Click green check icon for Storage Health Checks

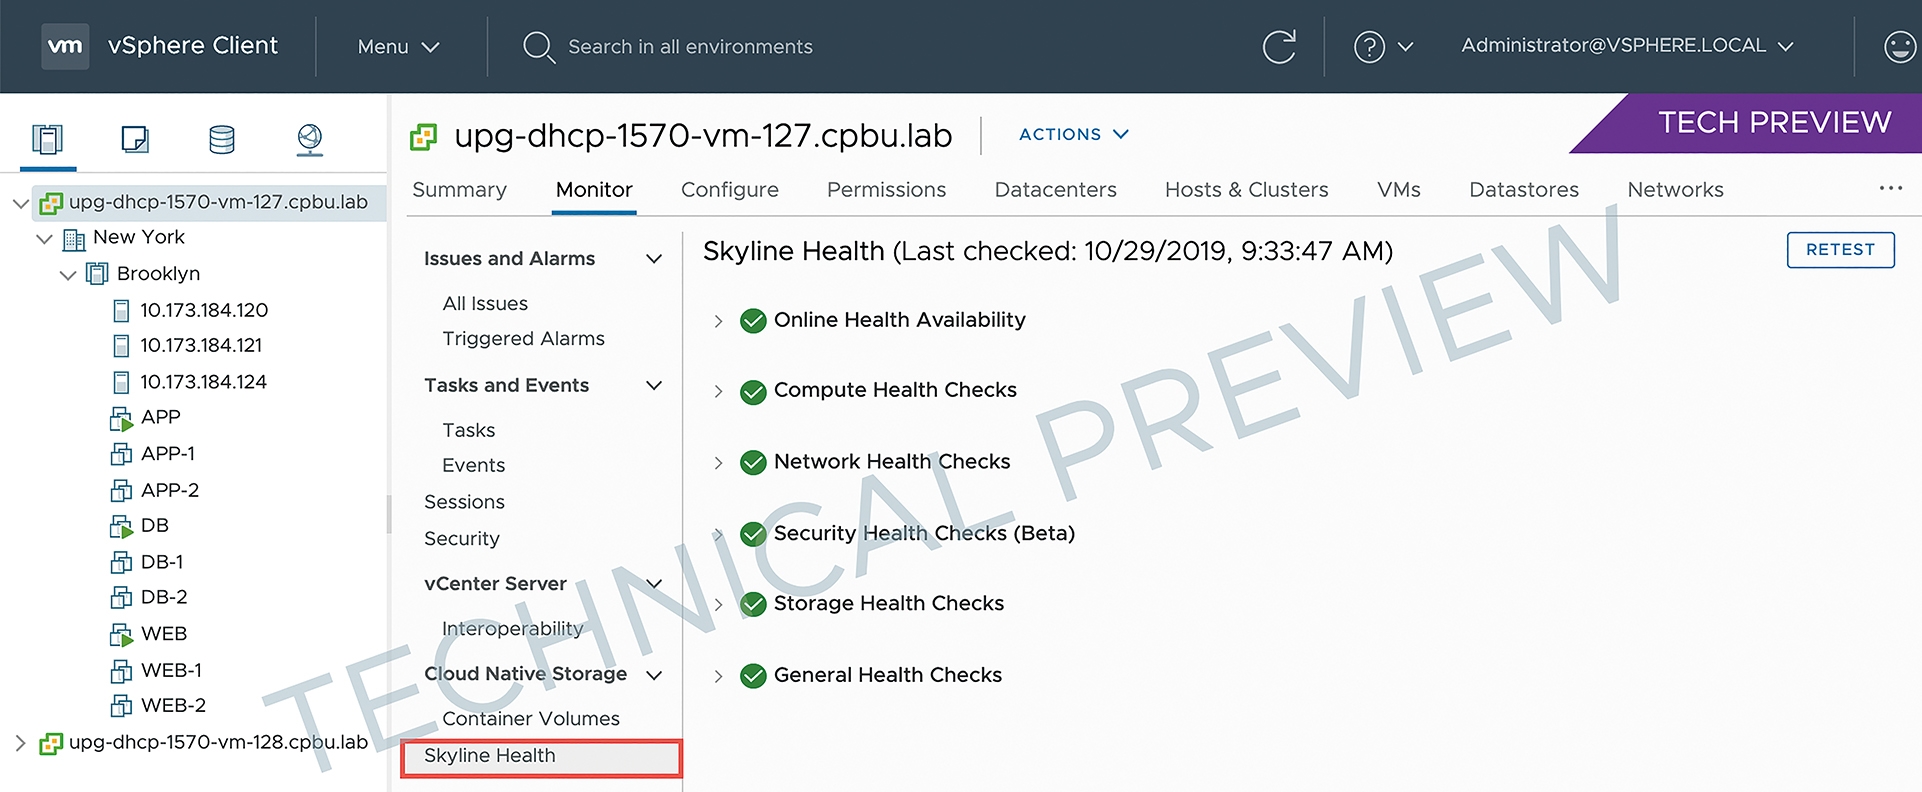(x=753, y=604)
